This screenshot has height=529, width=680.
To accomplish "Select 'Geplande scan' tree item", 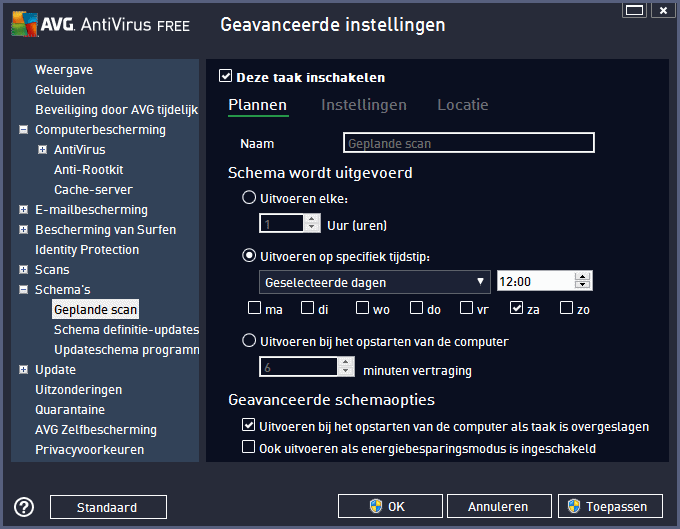I will 95,310.
